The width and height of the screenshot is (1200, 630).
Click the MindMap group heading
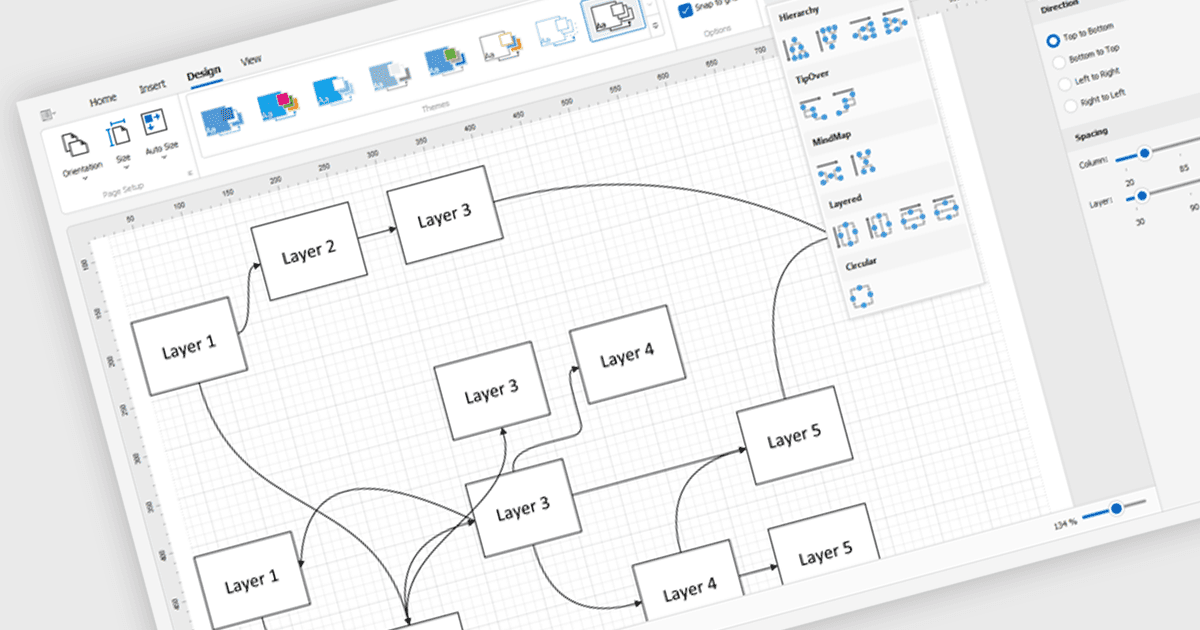click(832, 140)
